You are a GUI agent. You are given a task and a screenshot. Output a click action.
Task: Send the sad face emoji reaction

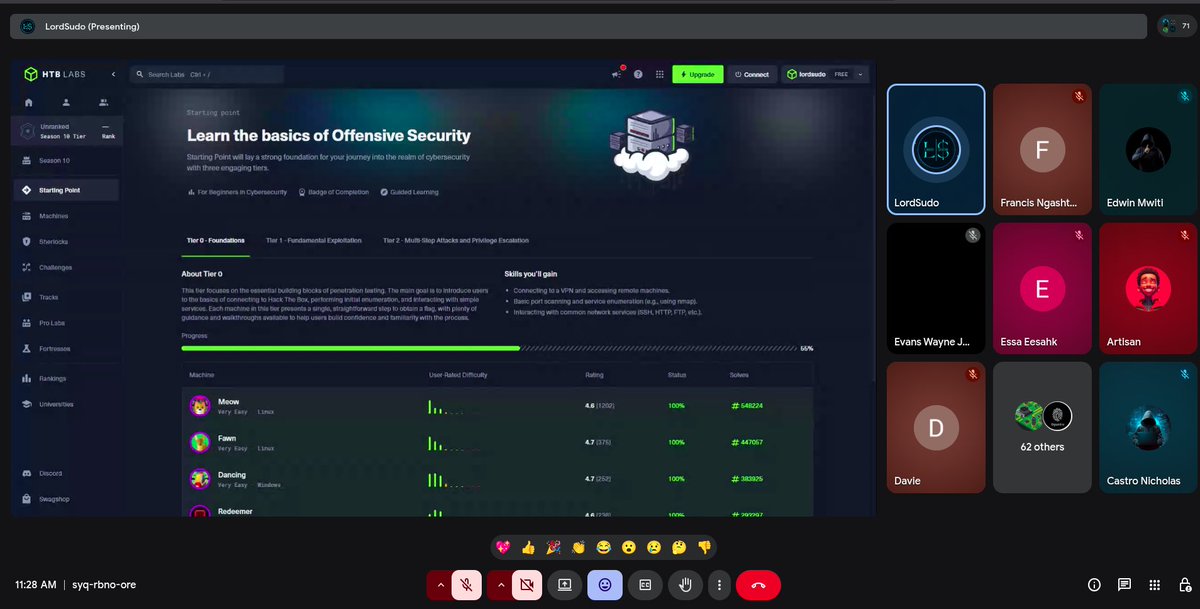point(654,547)
